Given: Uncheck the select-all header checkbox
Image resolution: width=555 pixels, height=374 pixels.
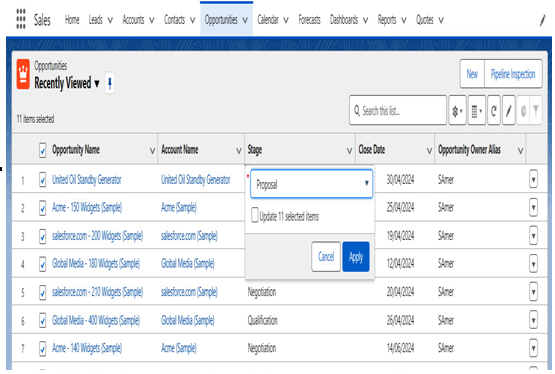Looking at the screenshot, I should point(42,150).
